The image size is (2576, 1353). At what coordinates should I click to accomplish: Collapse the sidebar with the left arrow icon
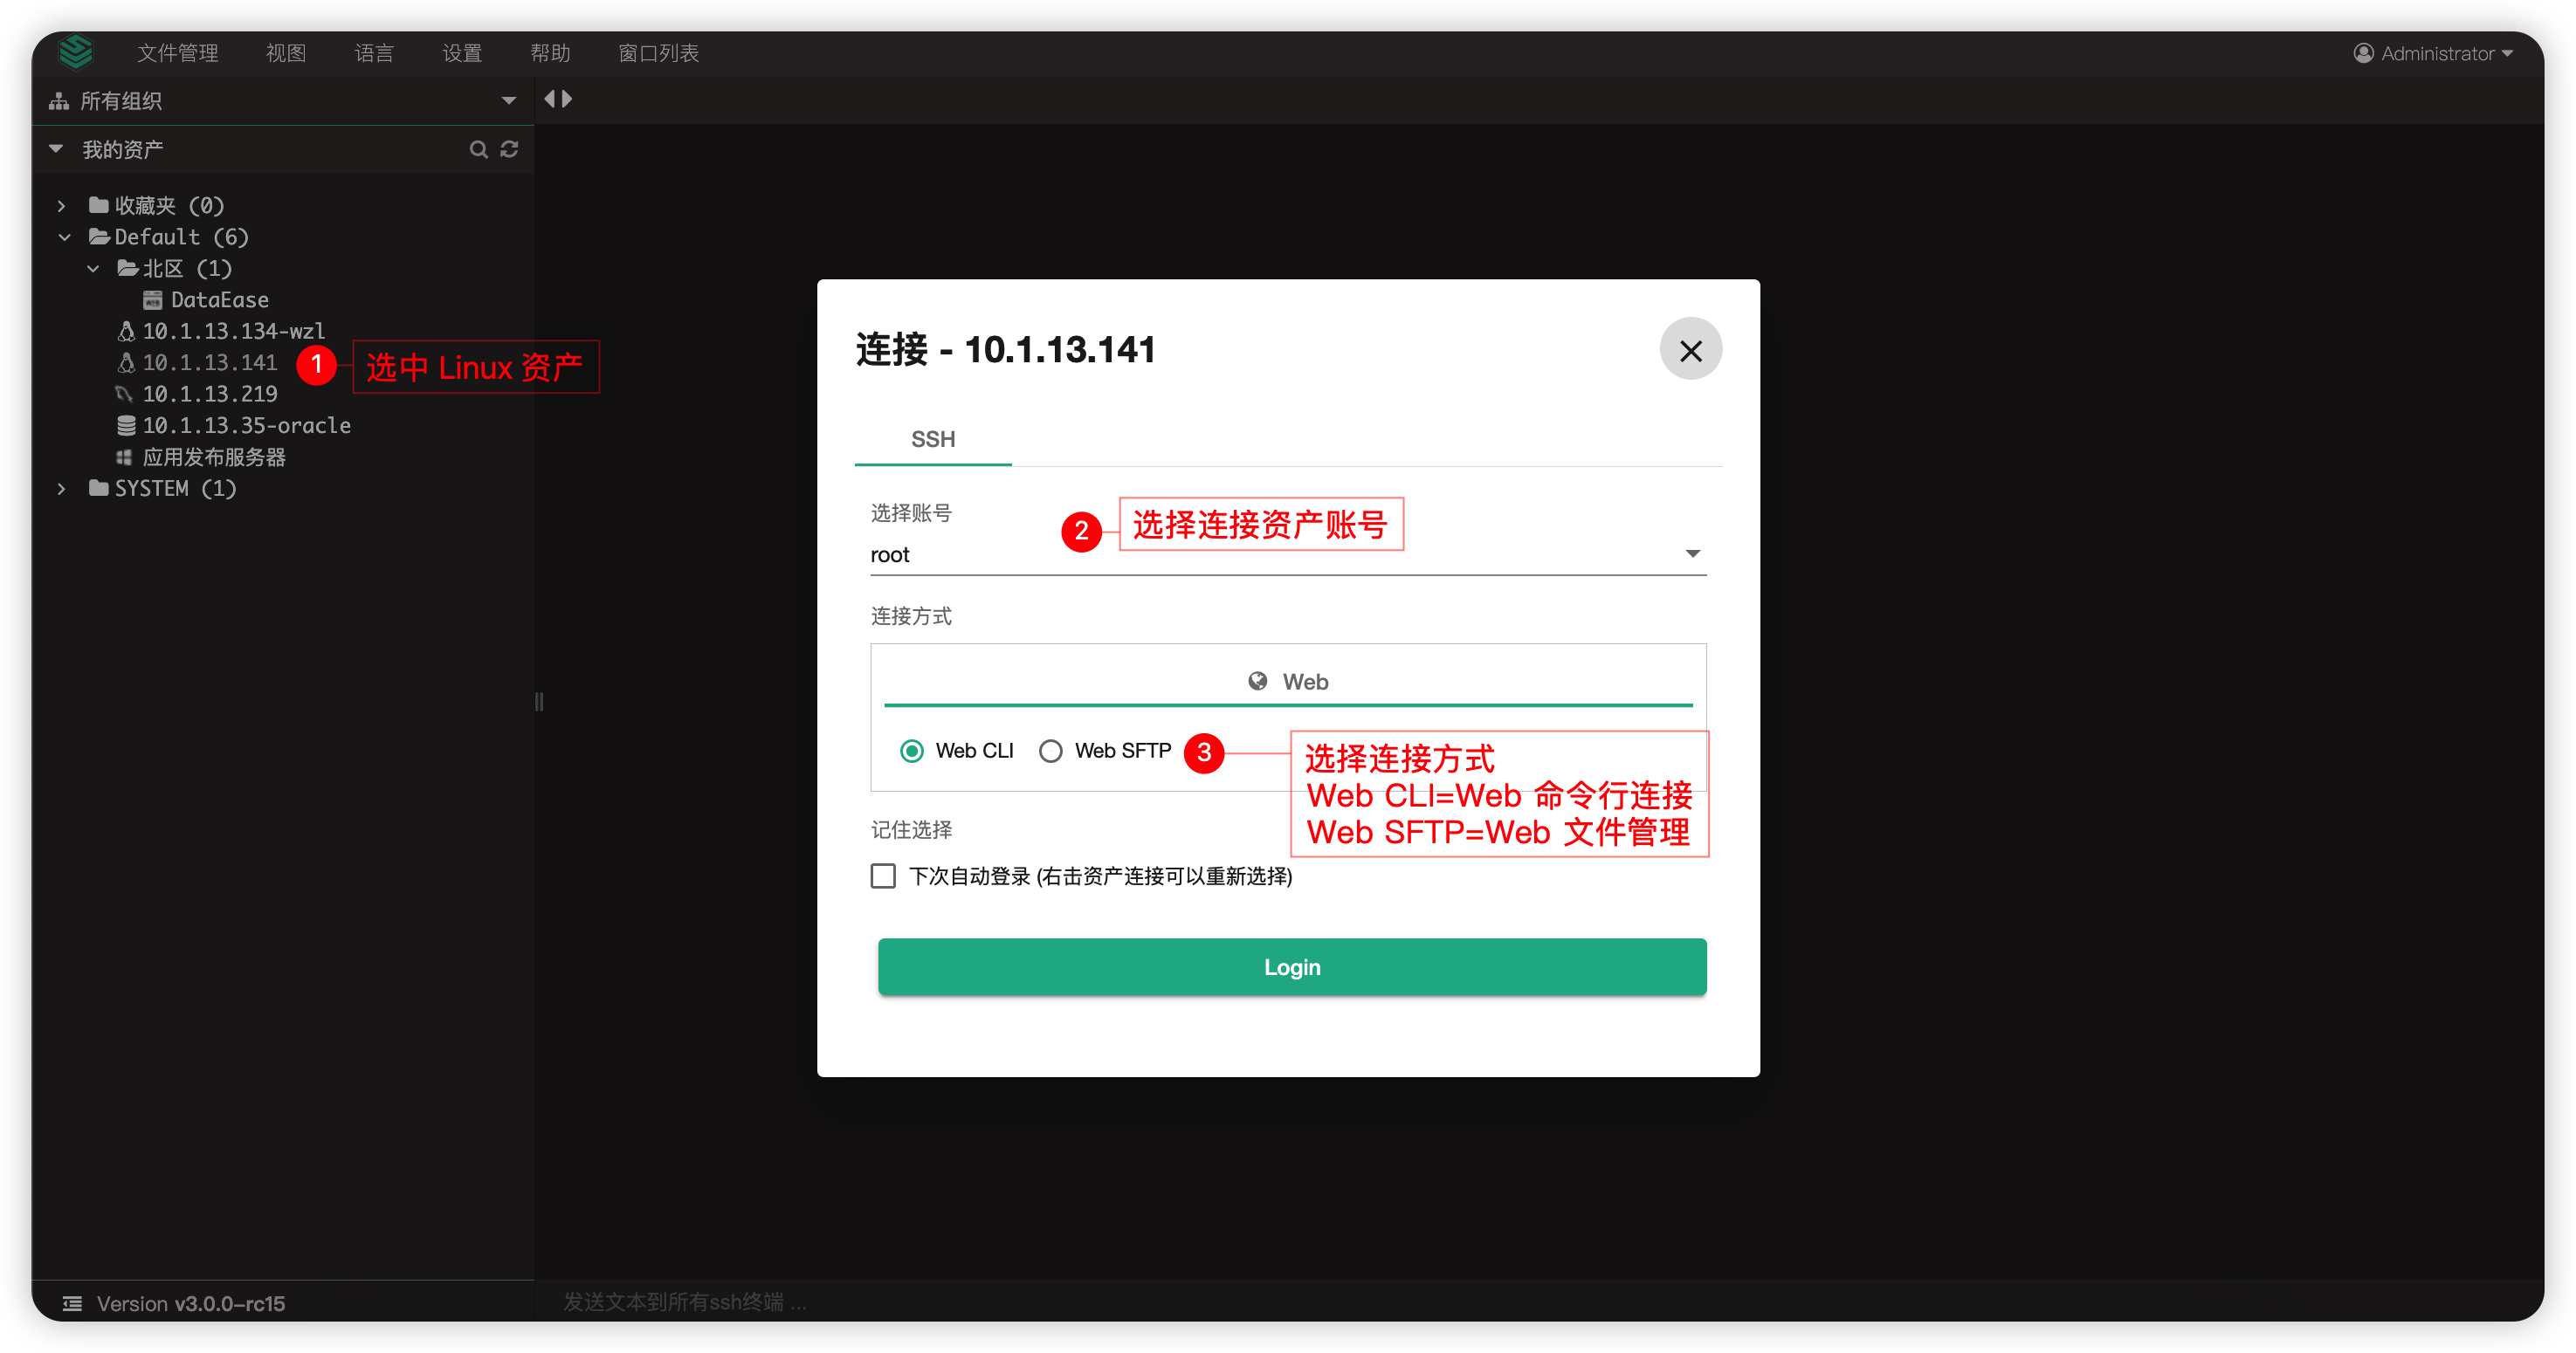point(549,98)
